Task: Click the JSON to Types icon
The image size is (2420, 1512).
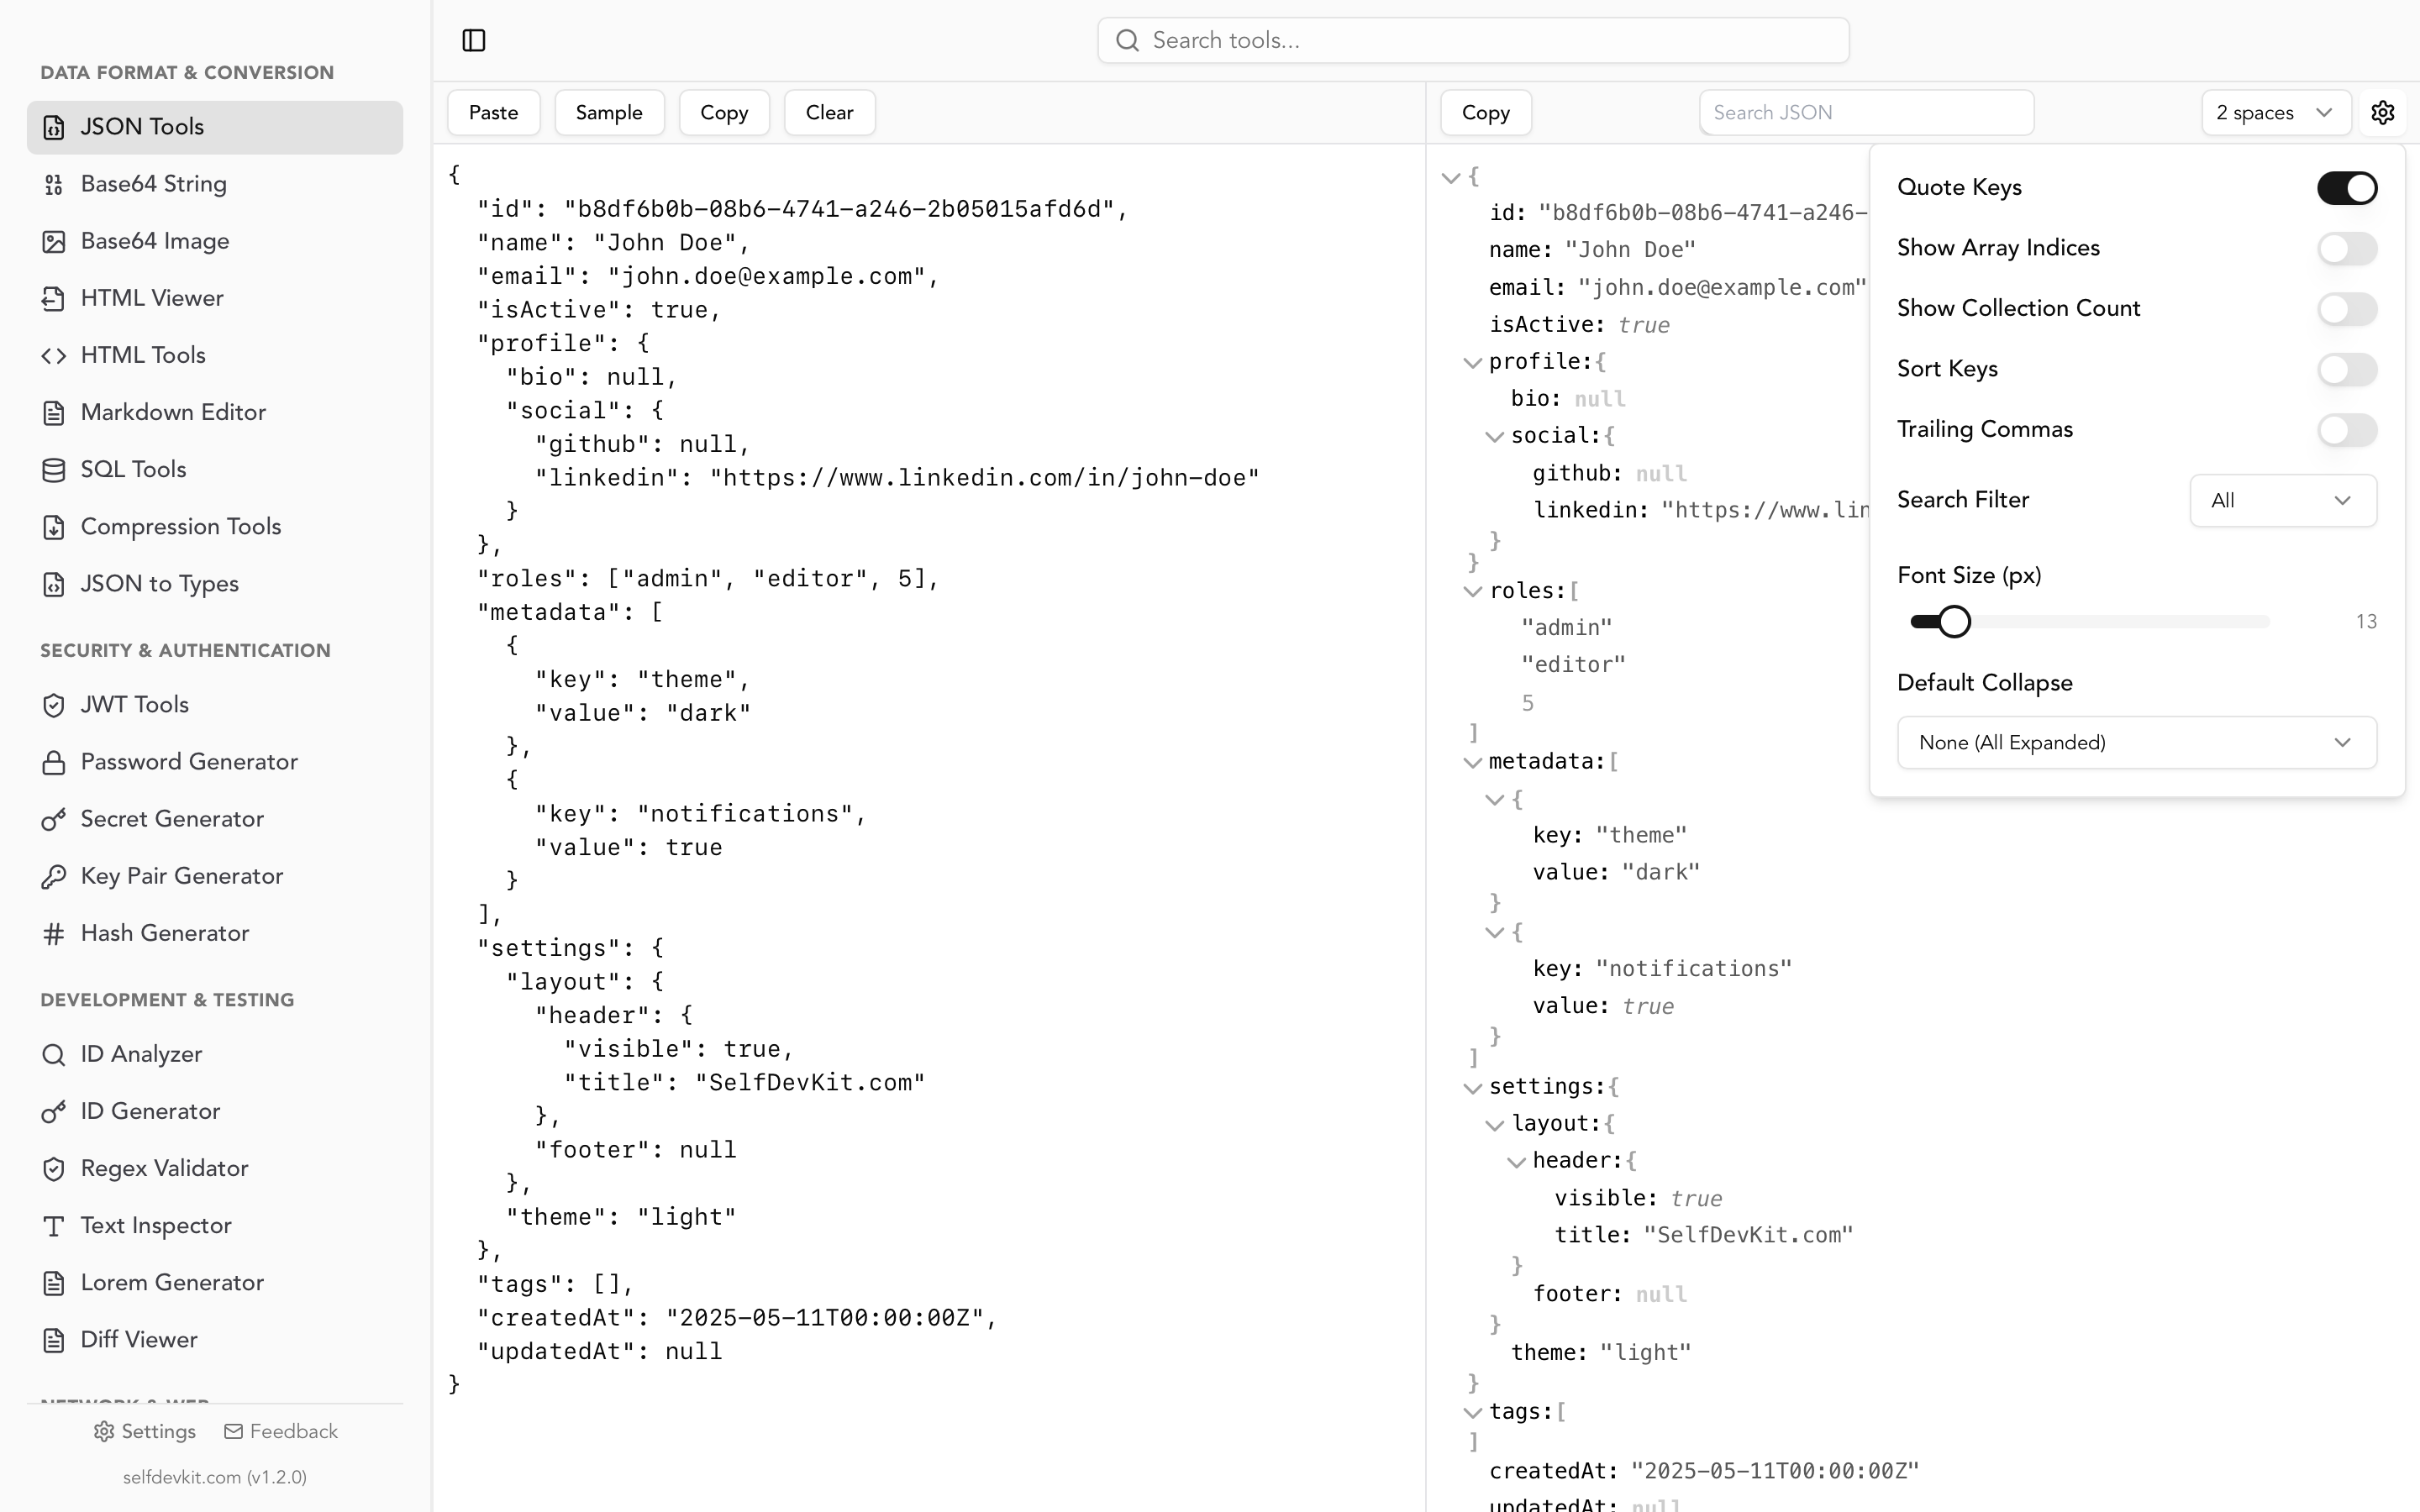Action: (x=54, y=583)
